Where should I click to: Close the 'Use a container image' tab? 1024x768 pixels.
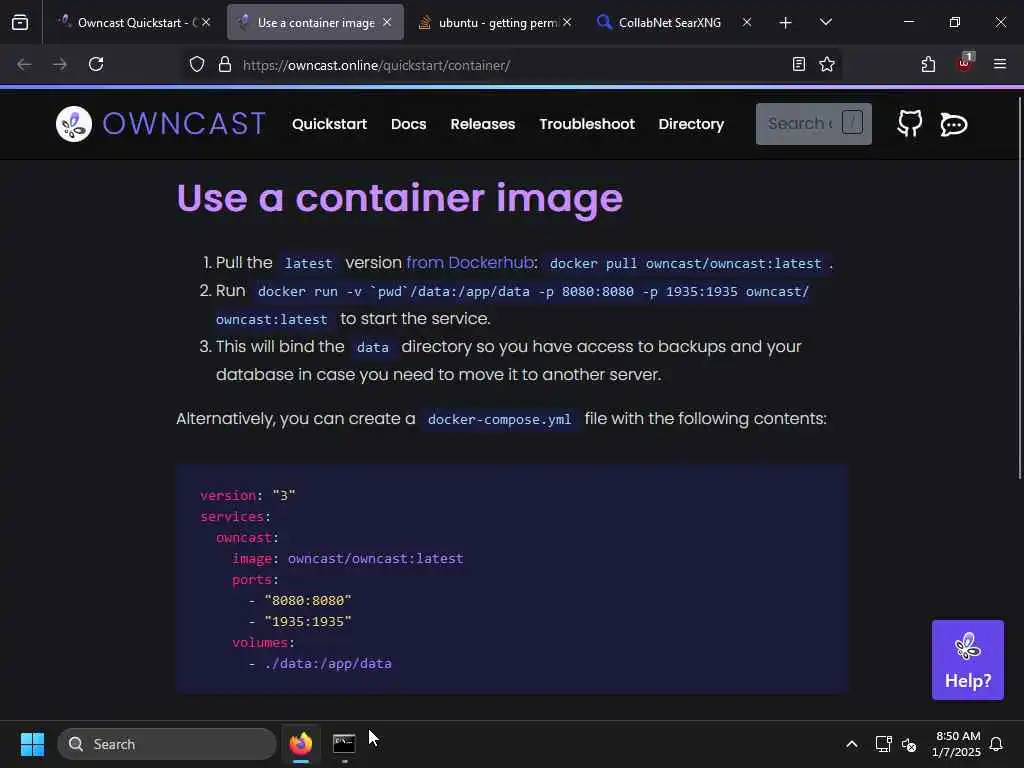coord(387,22)
